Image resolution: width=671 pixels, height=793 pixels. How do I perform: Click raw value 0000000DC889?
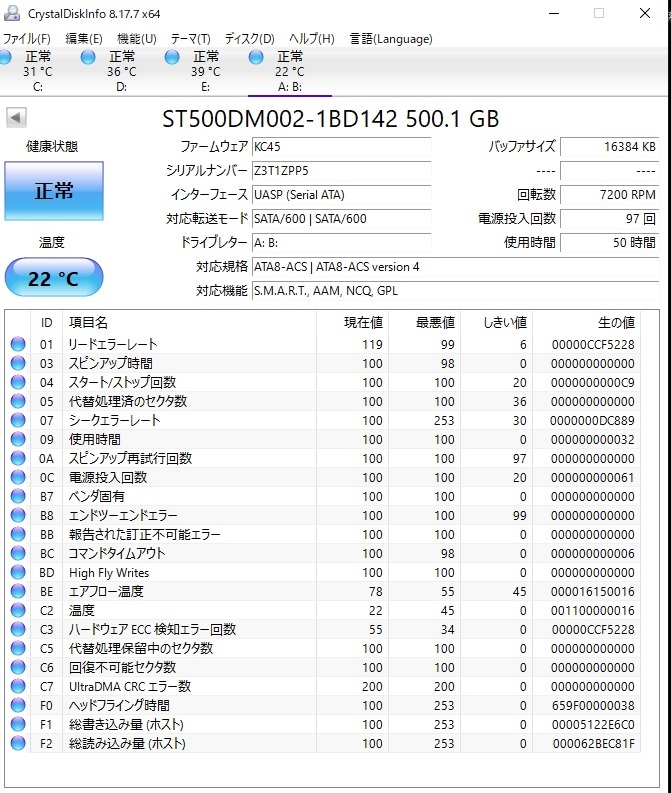tap(592, 420)
